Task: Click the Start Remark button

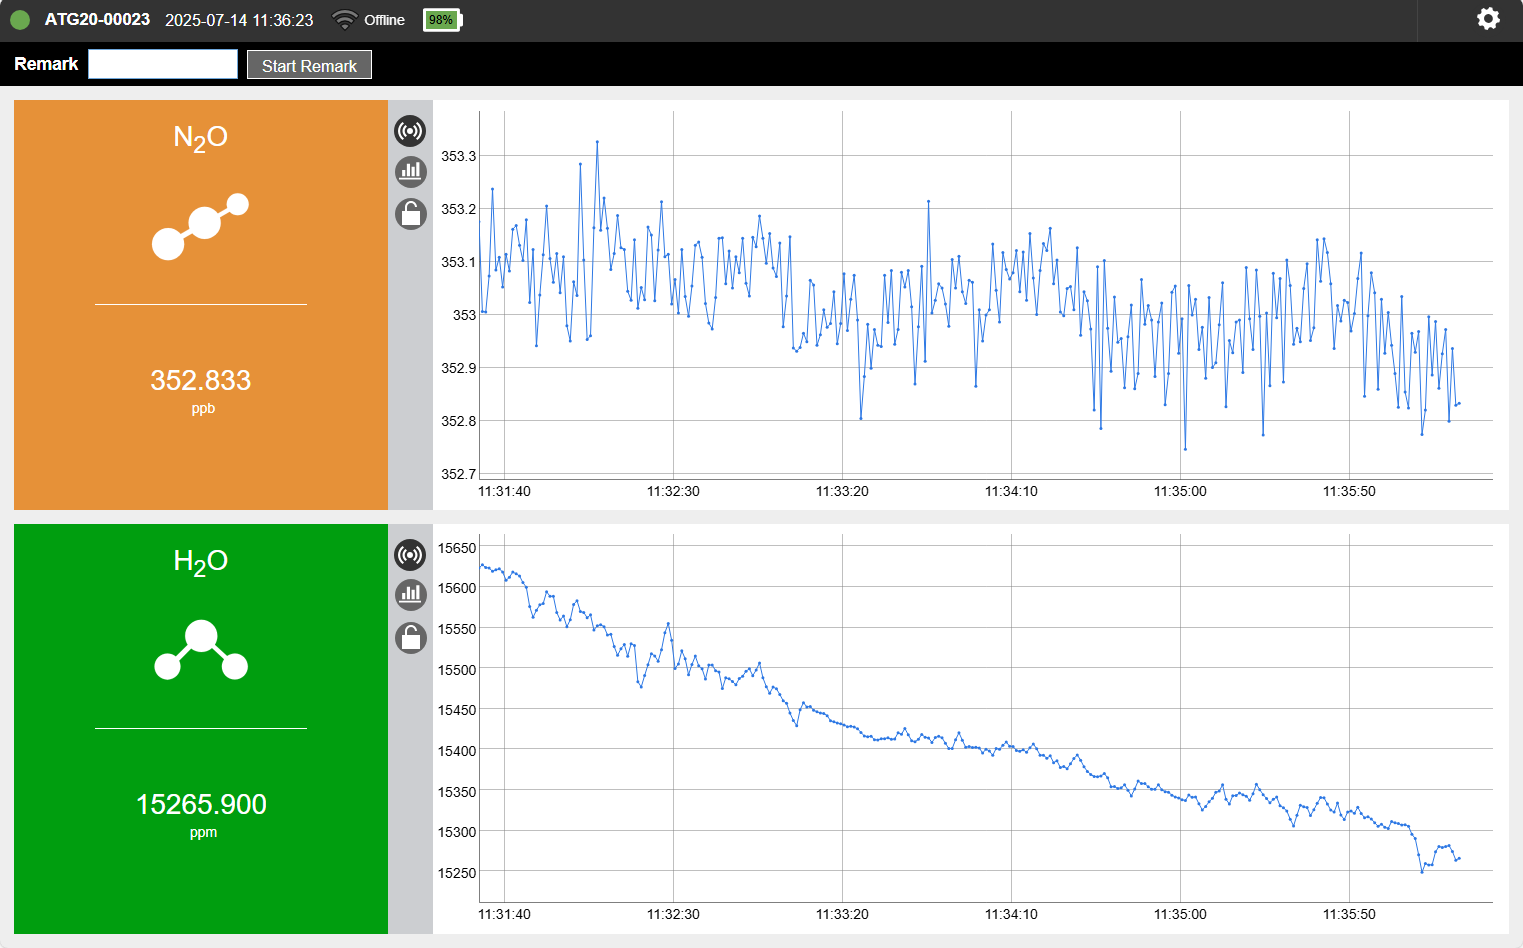Action: click(x=309, y=65)
